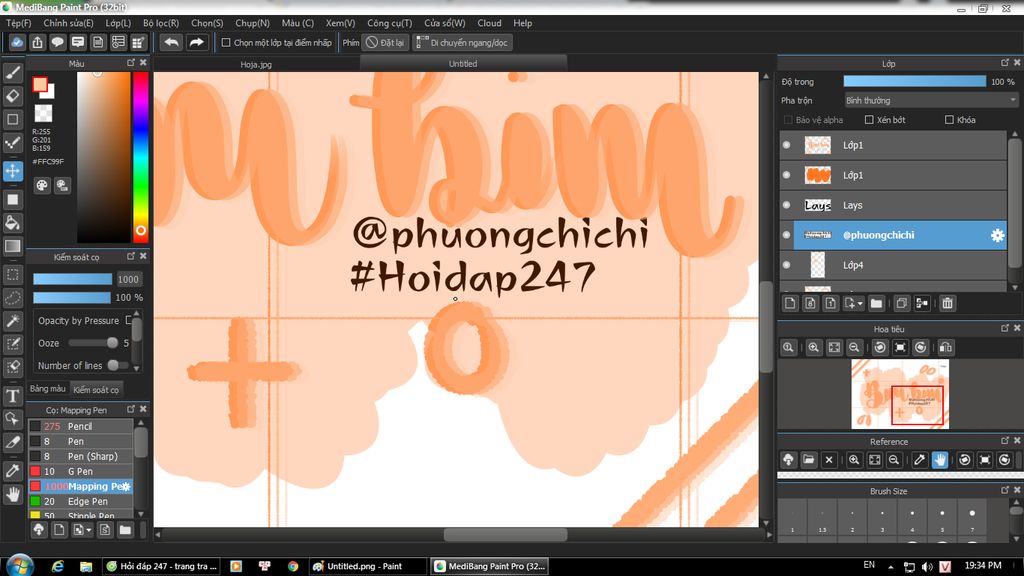1024x576 pixels.
Task: Select the Magic Wand tool
Action: point(12,321)
